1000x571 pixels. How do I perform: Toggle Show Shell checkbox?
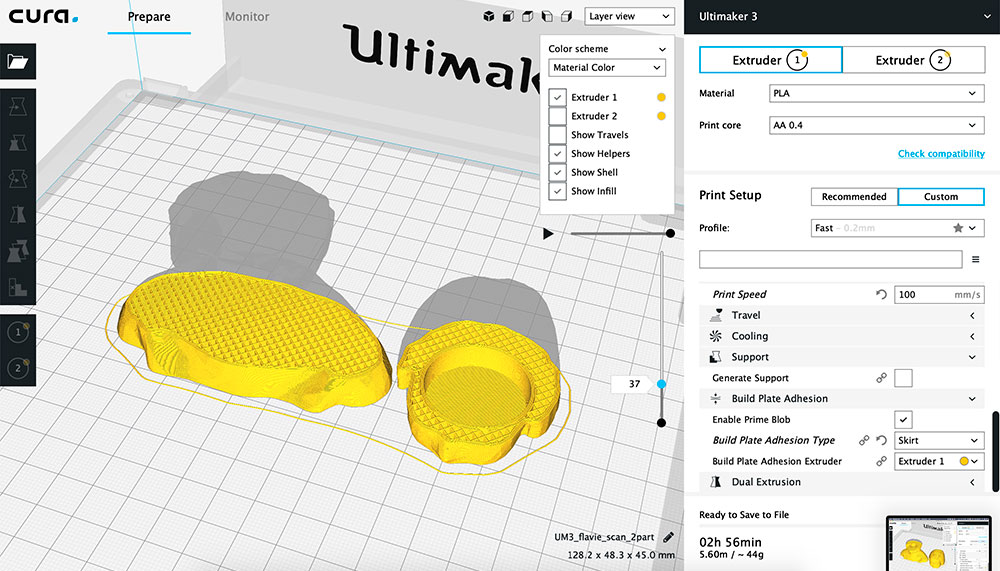pyautogui.click(x=557, y=172)
